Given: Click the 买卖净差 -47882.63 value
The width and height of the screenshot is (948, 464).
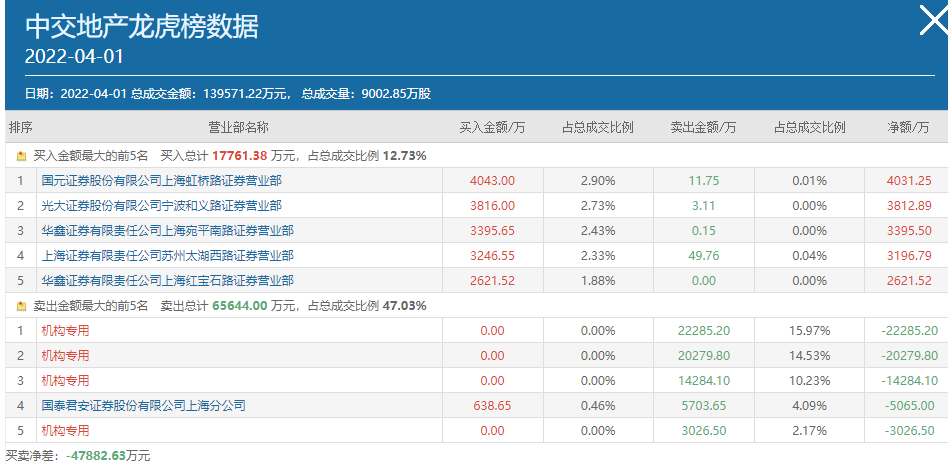Looking at the screenshot, I should click(x=96, y=455).
